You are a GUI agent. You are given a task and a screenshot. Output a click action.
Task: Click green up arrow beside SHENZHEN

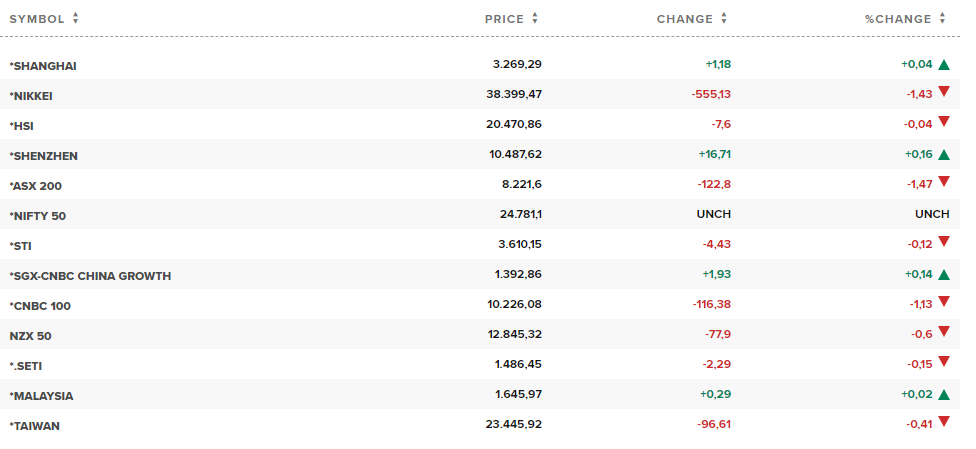[944, 154]
